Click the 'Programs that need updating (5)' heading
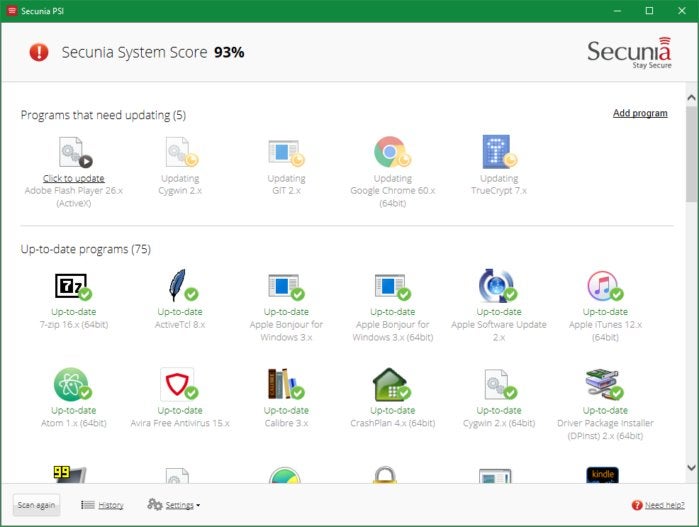Viewport: 699px width, 527px height. (103, 115)
